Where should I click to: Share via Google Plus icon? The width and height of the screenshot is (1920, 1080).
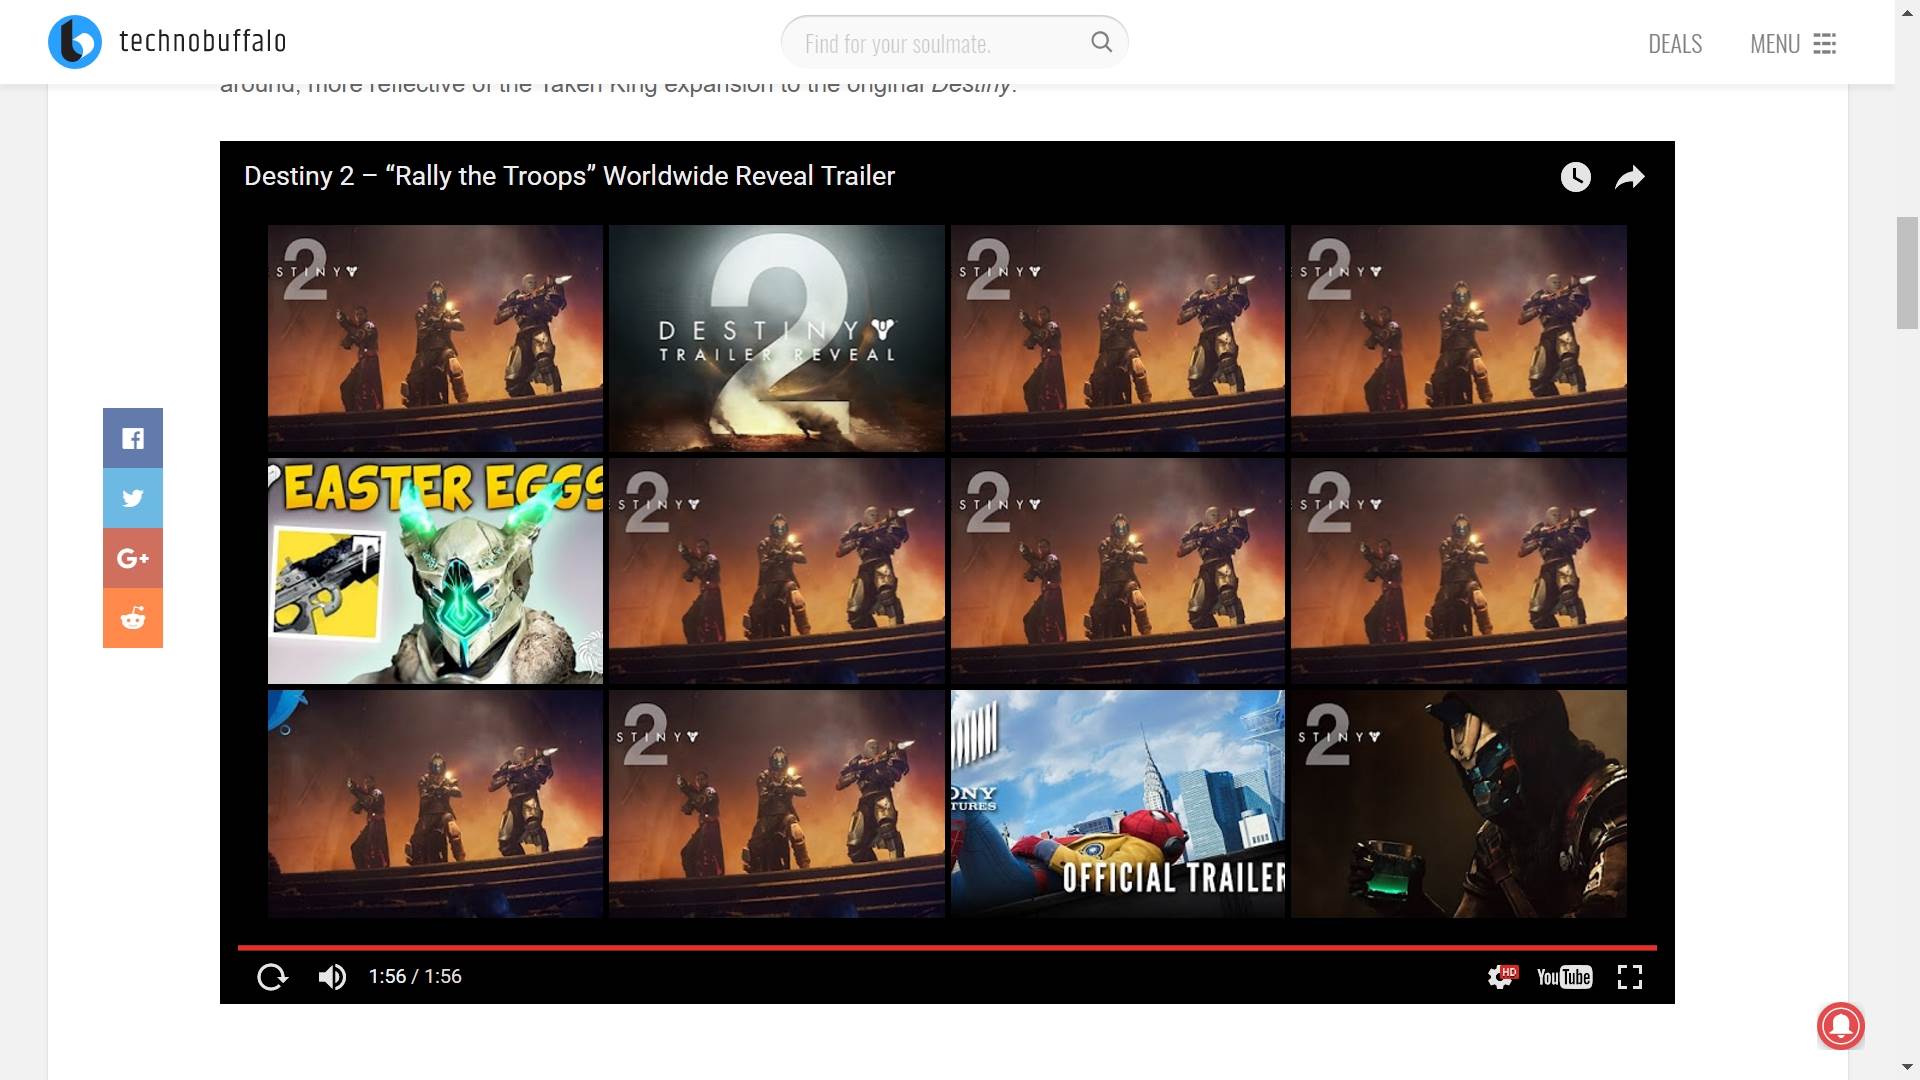click(133, 558)
